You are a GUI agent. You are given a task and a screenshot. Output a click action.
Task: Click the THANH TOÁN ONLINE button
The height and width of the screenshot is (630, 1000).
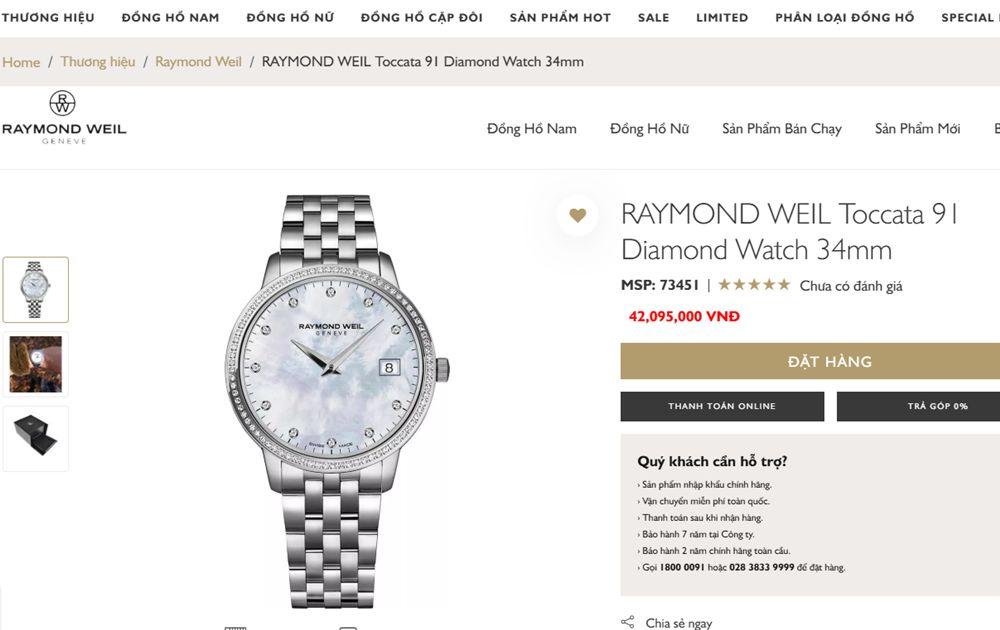722,406
